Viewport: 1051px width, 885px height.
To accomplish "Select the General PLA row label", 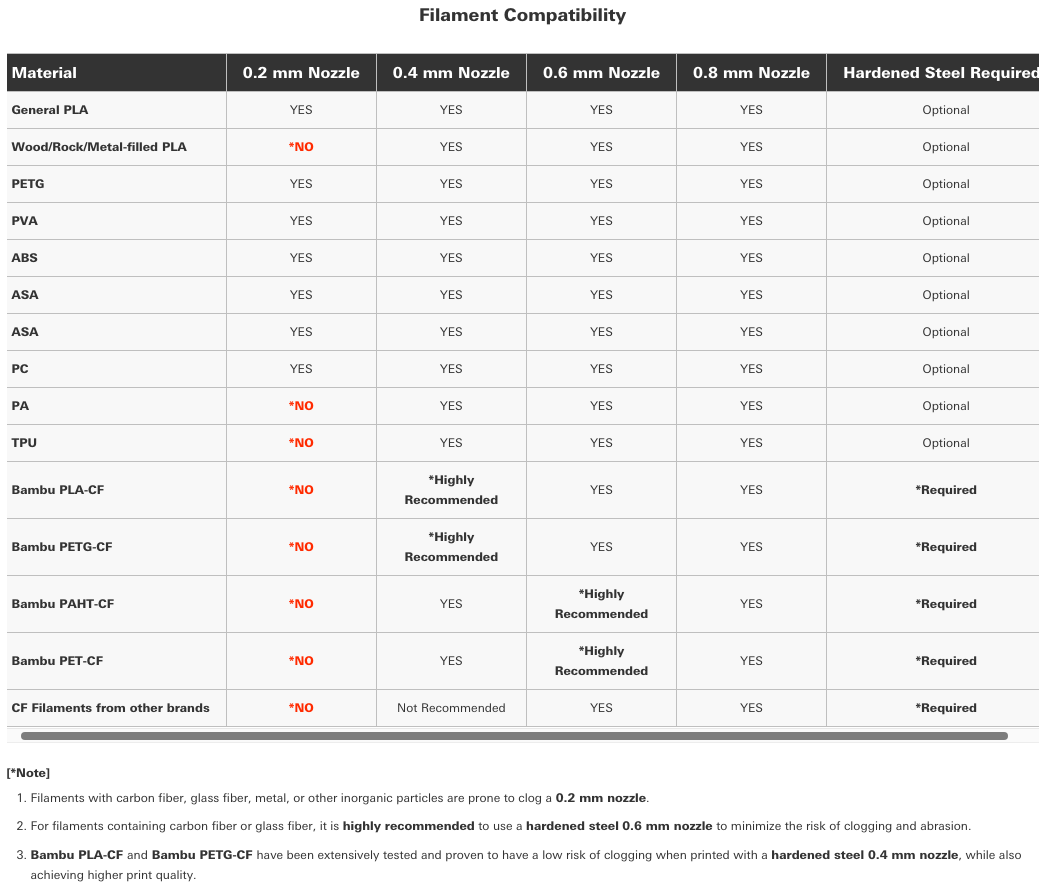I will 50,110.
